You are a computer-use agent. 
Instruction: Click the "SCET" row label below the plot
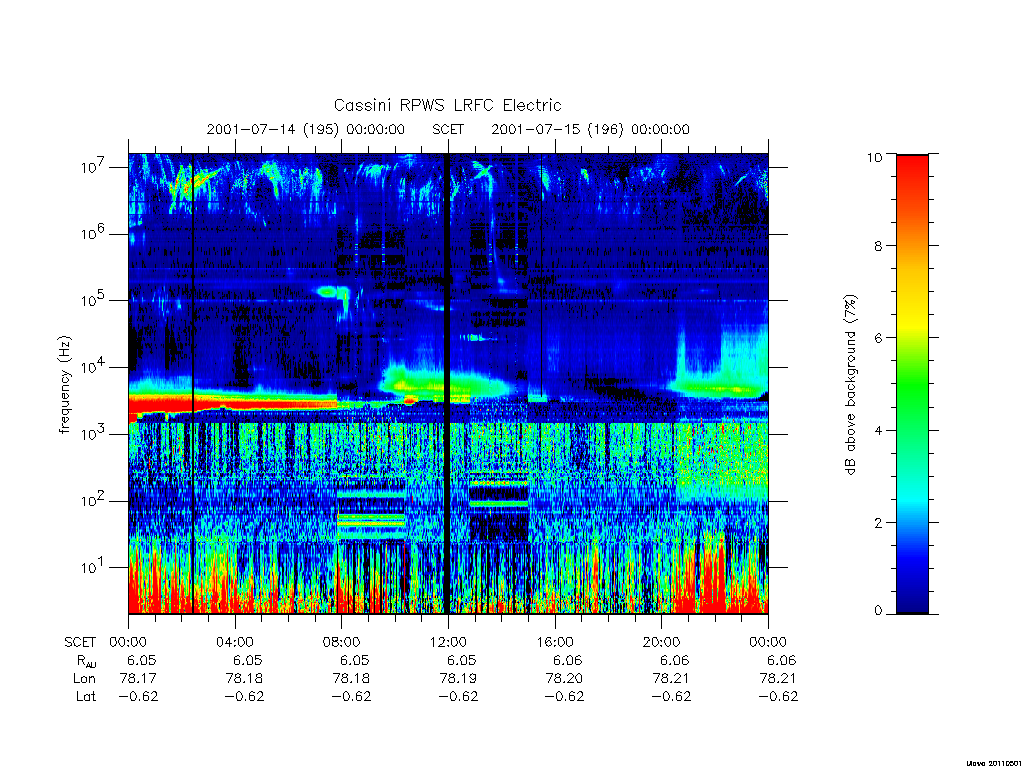(80, 642)
